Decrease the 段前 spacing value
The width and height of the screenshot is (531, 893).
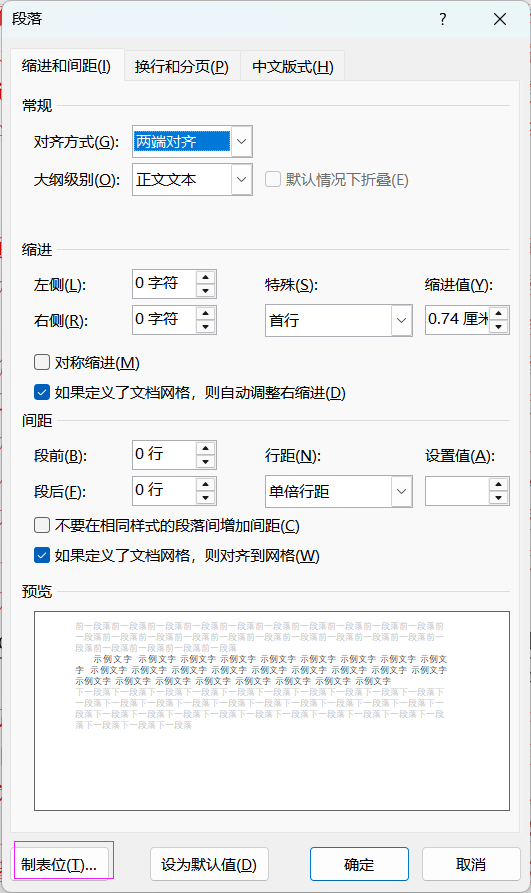point(205,462)
